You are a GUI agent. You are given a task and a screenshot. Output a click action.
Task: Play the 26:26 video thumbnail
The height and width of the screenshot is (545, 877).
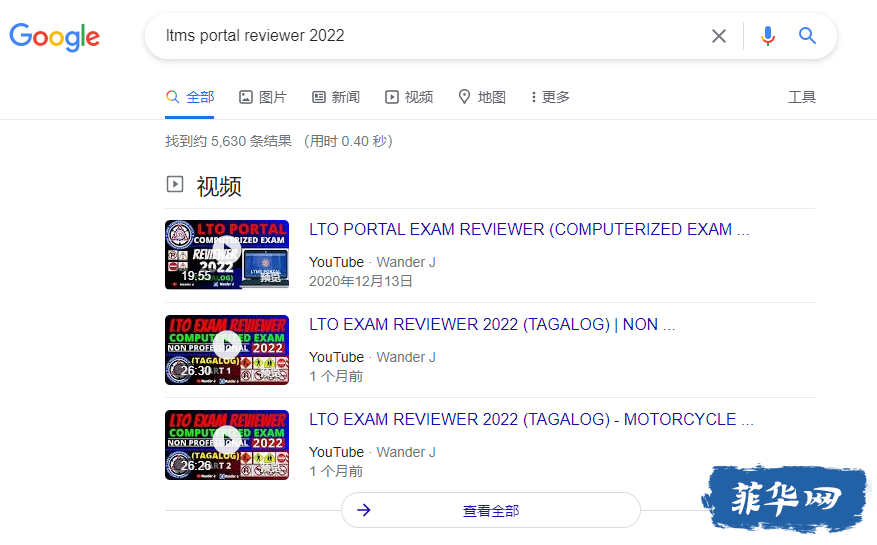[227, 445]
